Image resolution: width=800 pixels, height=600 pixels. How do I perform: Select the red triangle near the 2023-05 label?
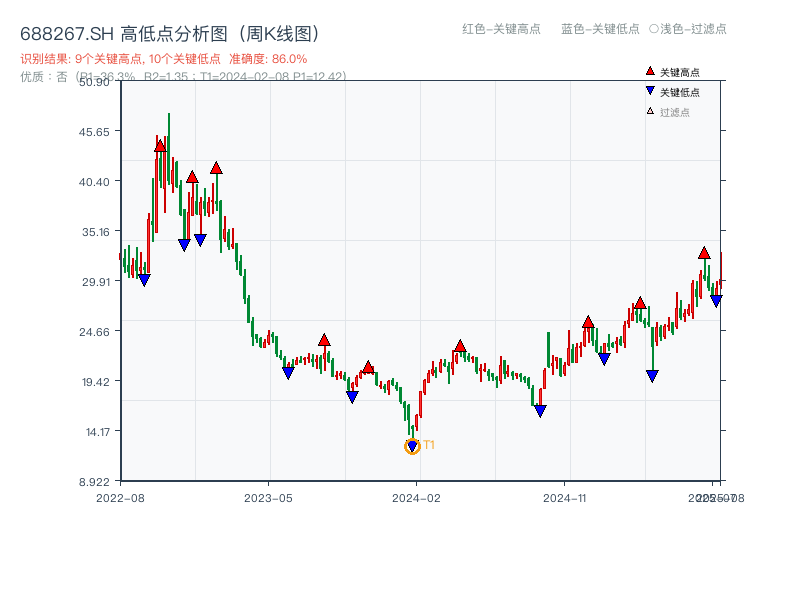(323, 340)
